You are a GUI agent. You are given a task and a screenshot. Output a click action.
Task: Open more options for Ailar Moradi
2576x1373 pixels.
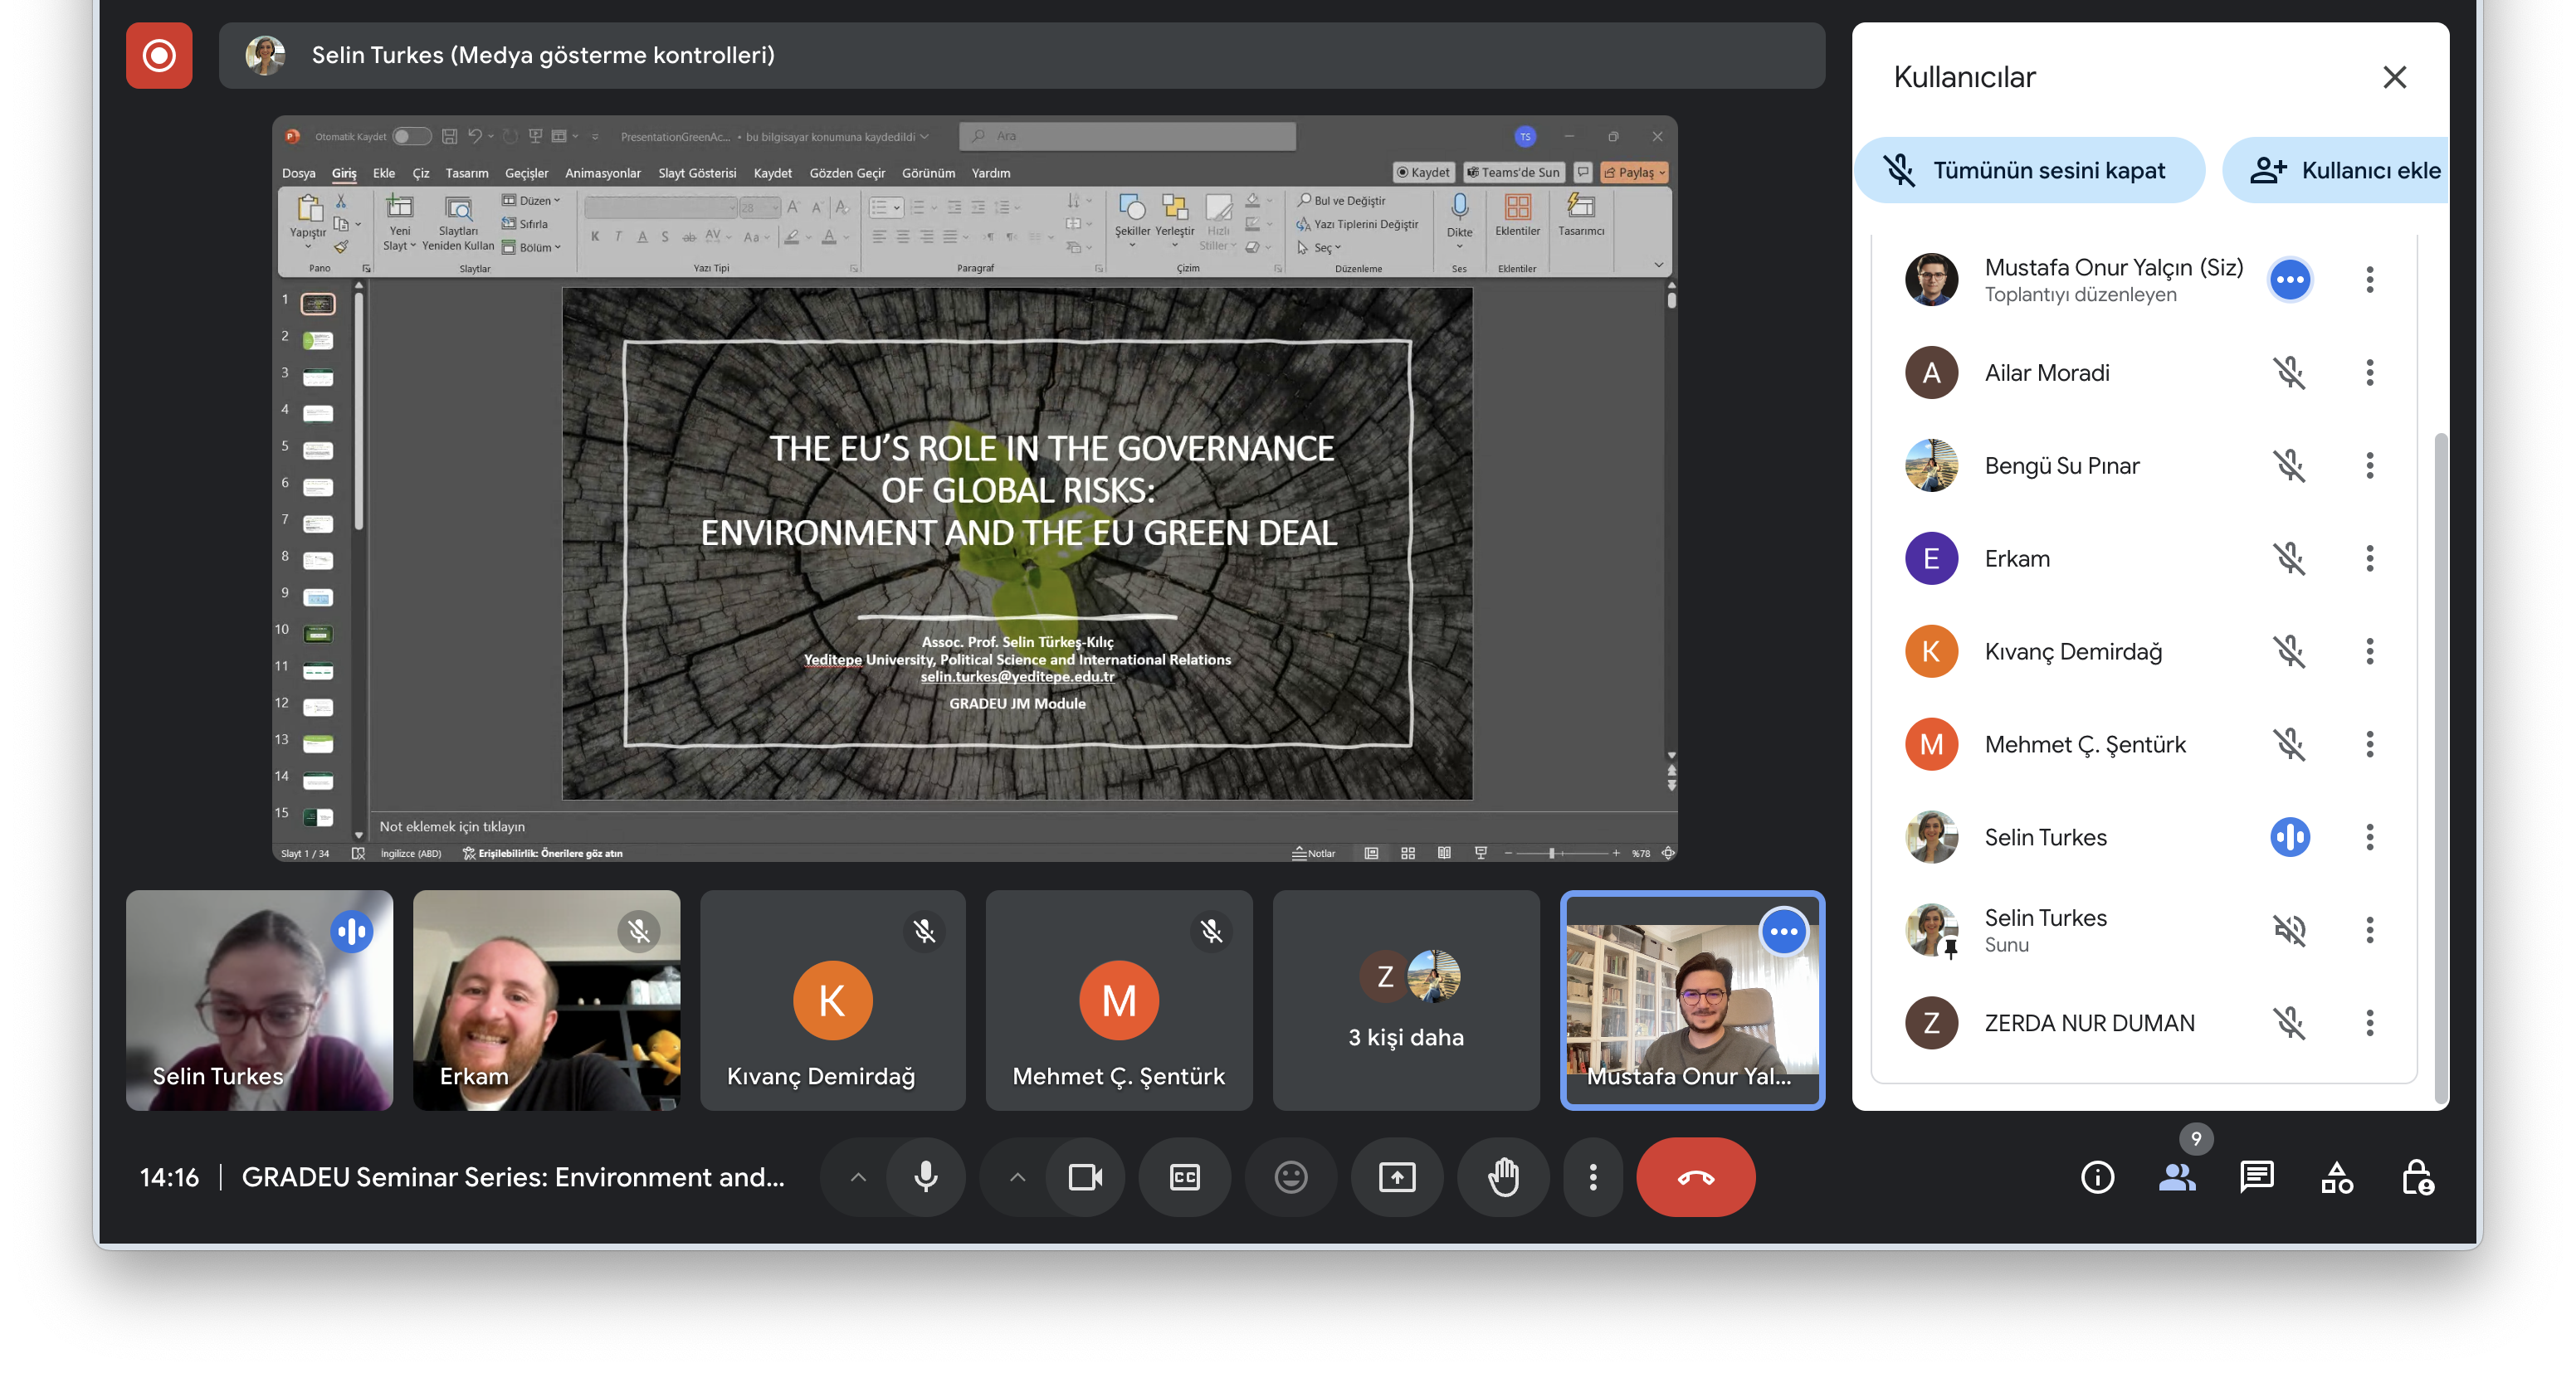coord(2369,373)
